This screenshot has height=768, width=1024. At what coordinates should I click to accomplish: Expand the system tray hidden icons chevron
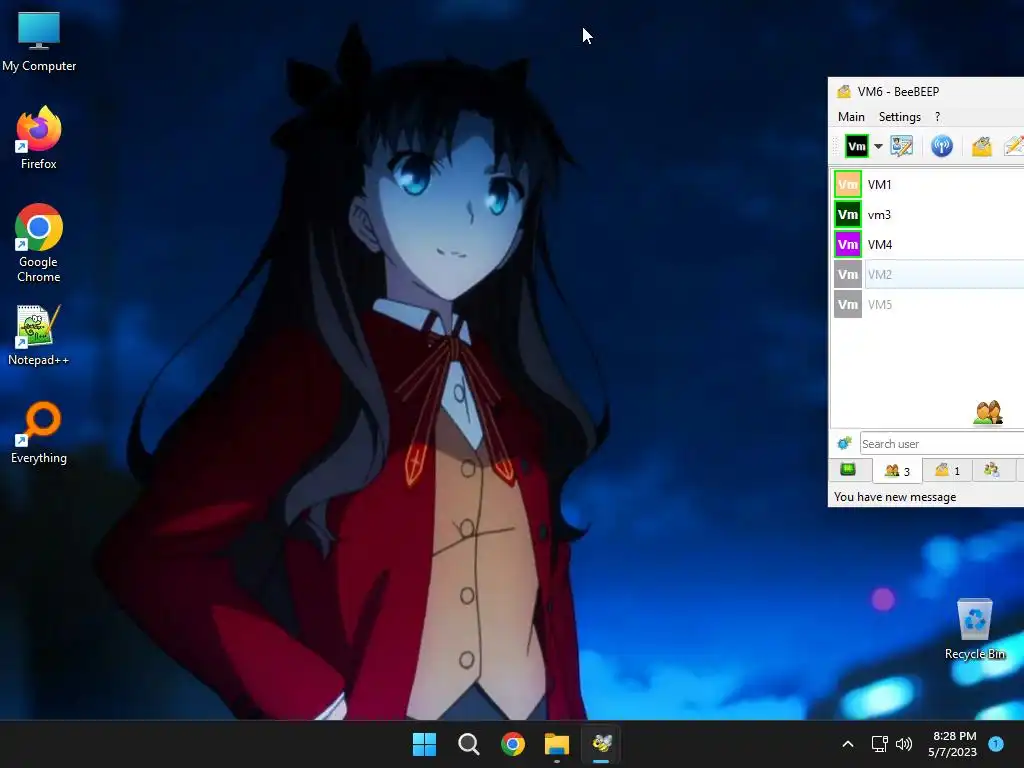point(848,744)
